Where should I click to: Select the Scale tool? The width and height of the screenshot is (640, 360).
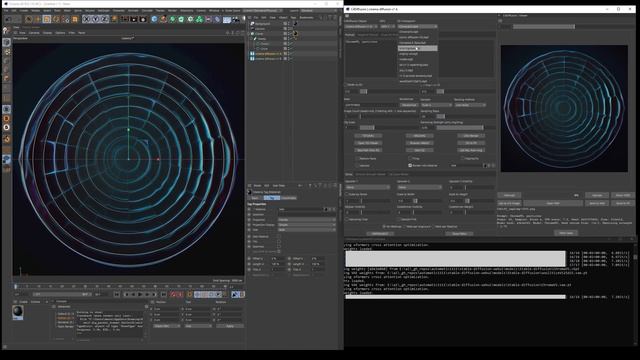pos(47,19)
